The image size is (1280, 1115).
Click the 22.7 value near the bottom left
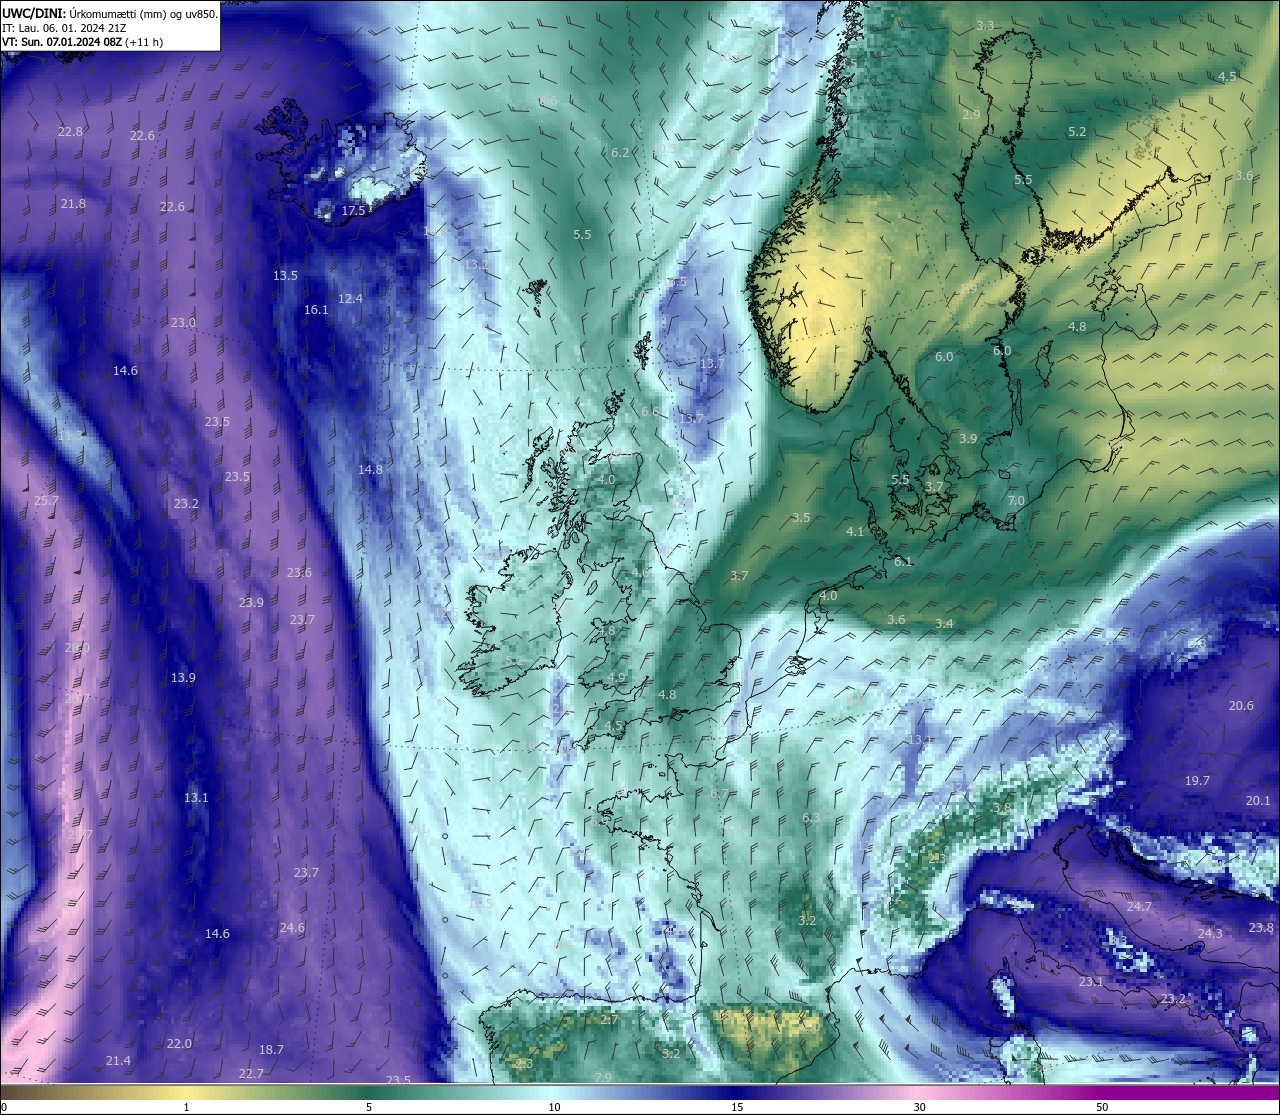coord(251,1073)
